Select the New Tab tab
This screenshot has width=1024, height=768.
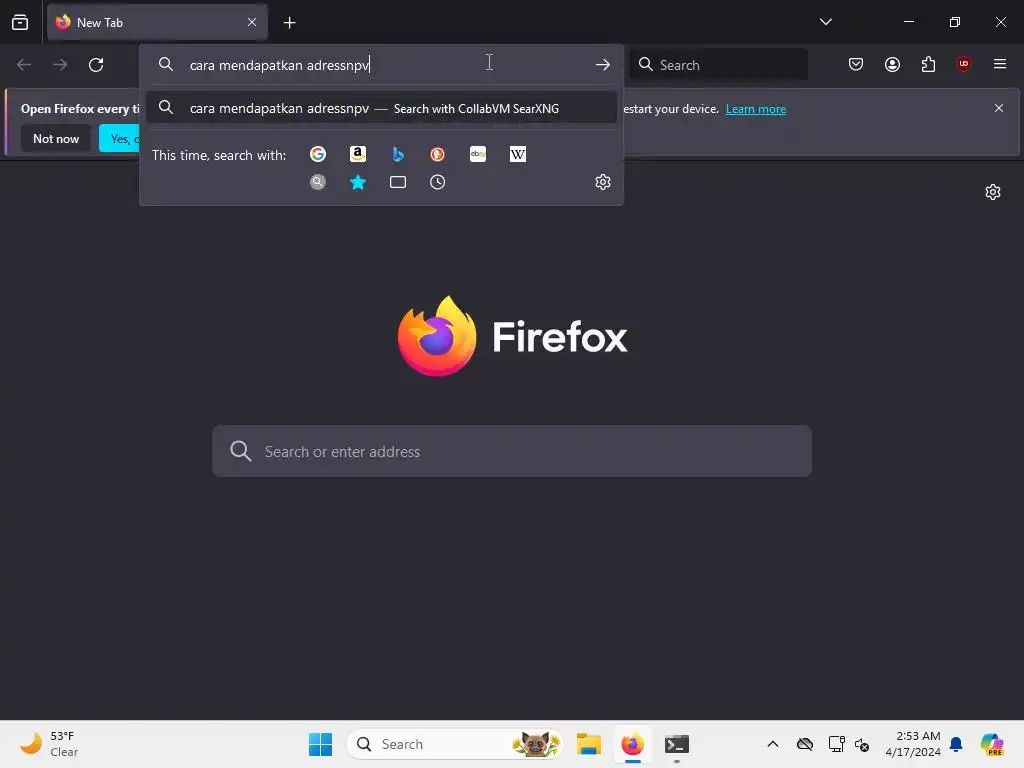pos(157,22)
